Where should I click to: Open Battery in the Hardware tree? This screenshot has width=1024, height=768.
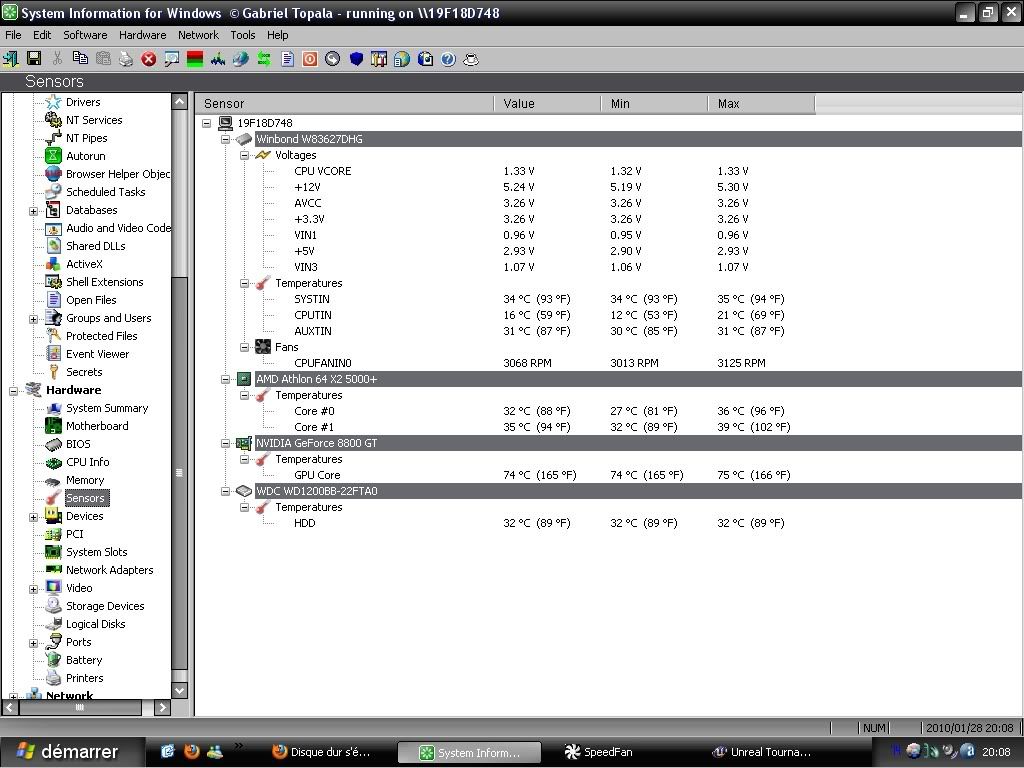pyautogui.click(x=84, y=660)
